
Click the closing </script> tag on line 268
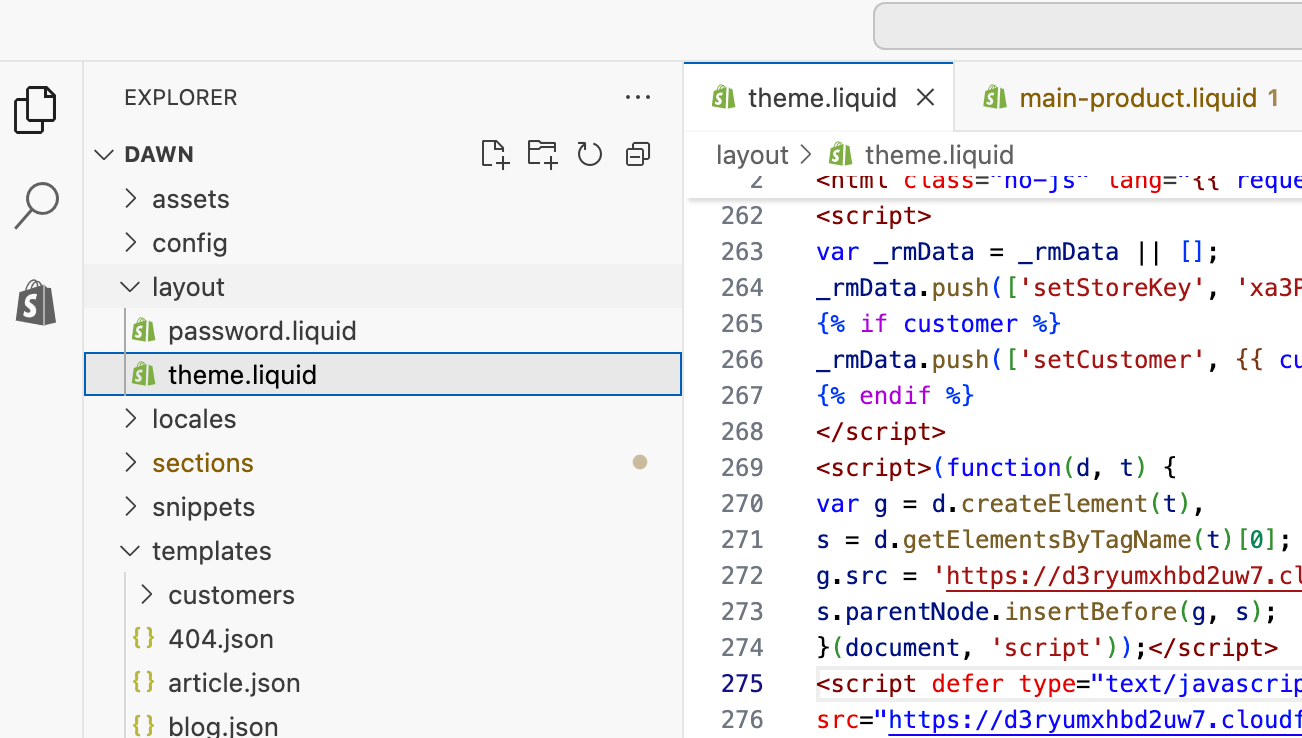[x=880, y=431]
